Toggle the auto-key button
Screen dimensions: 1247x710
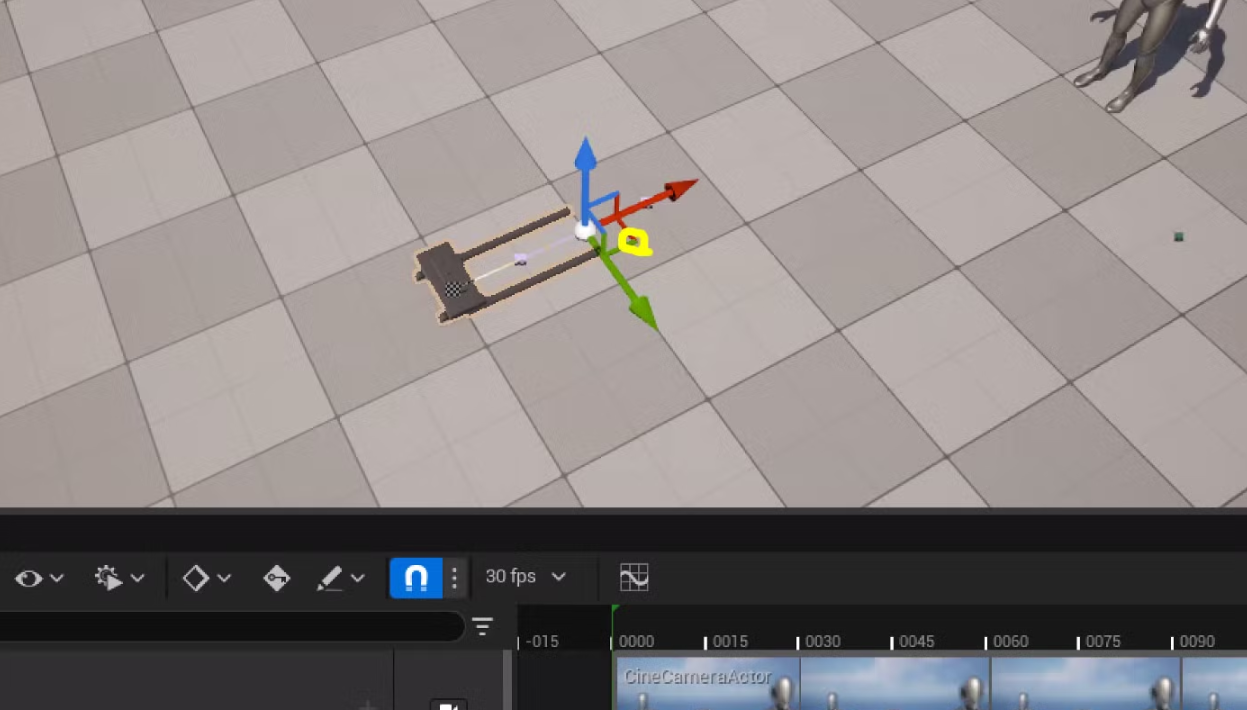[277, 578]
